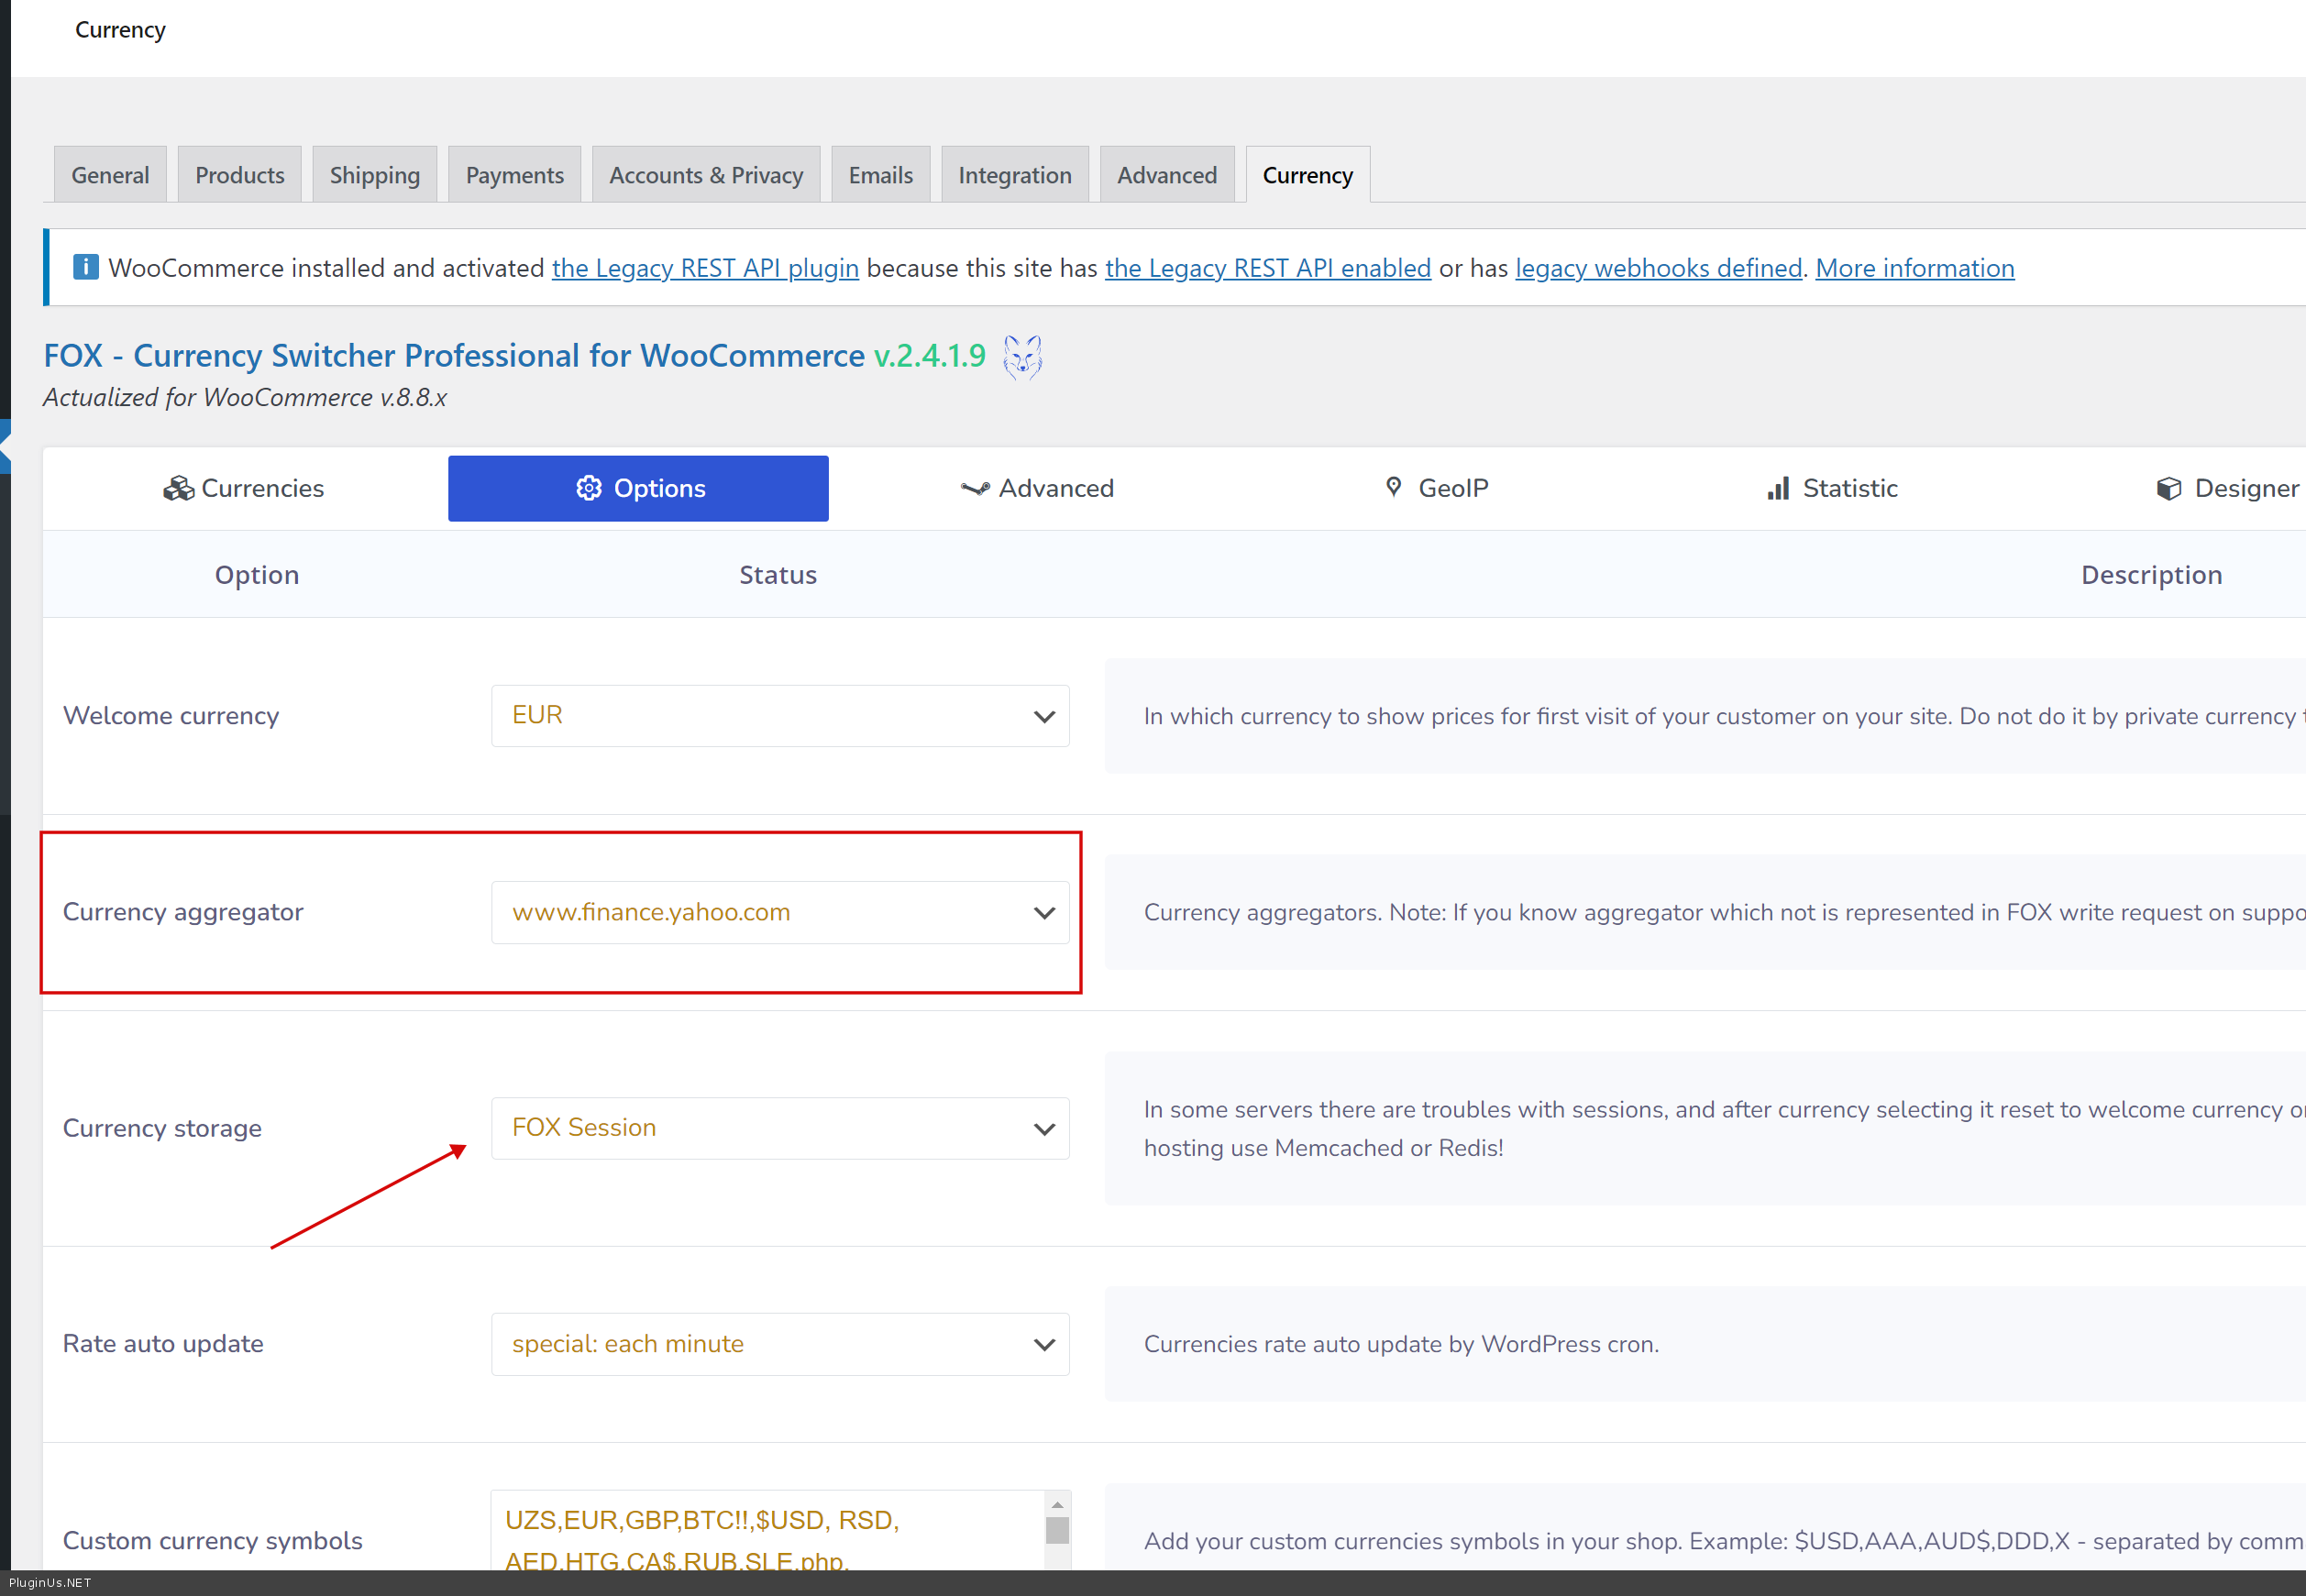Image resolution: width=2306 pixels, height=1596 pixels.
Task: Switch to the Designer tab
Action: [x=2227, y=488]
